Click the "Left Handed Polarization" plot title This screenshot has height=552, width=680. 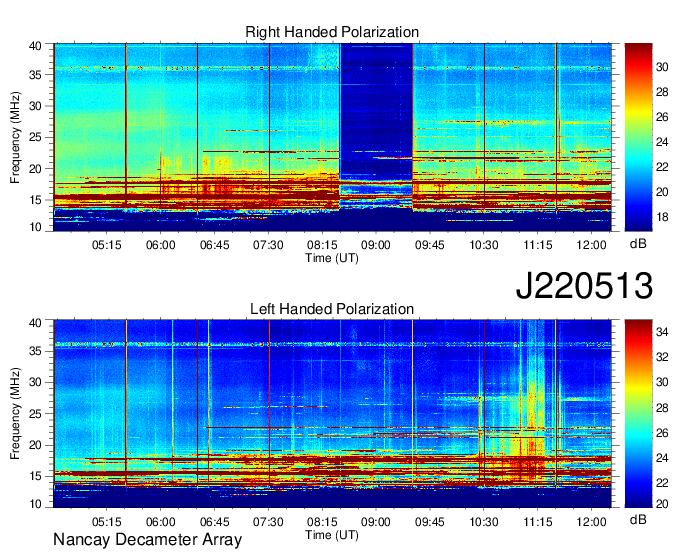pos(332,309)
